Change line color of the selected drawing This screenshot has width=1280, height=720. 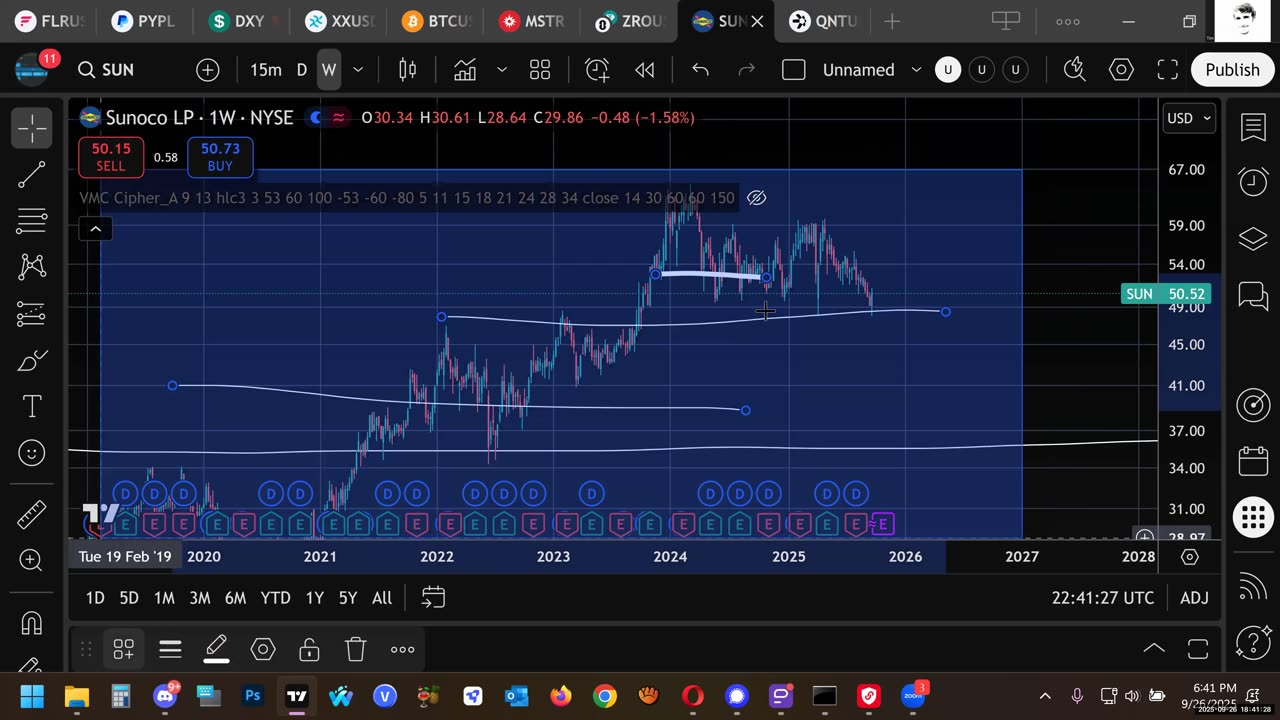click(217, 650)
